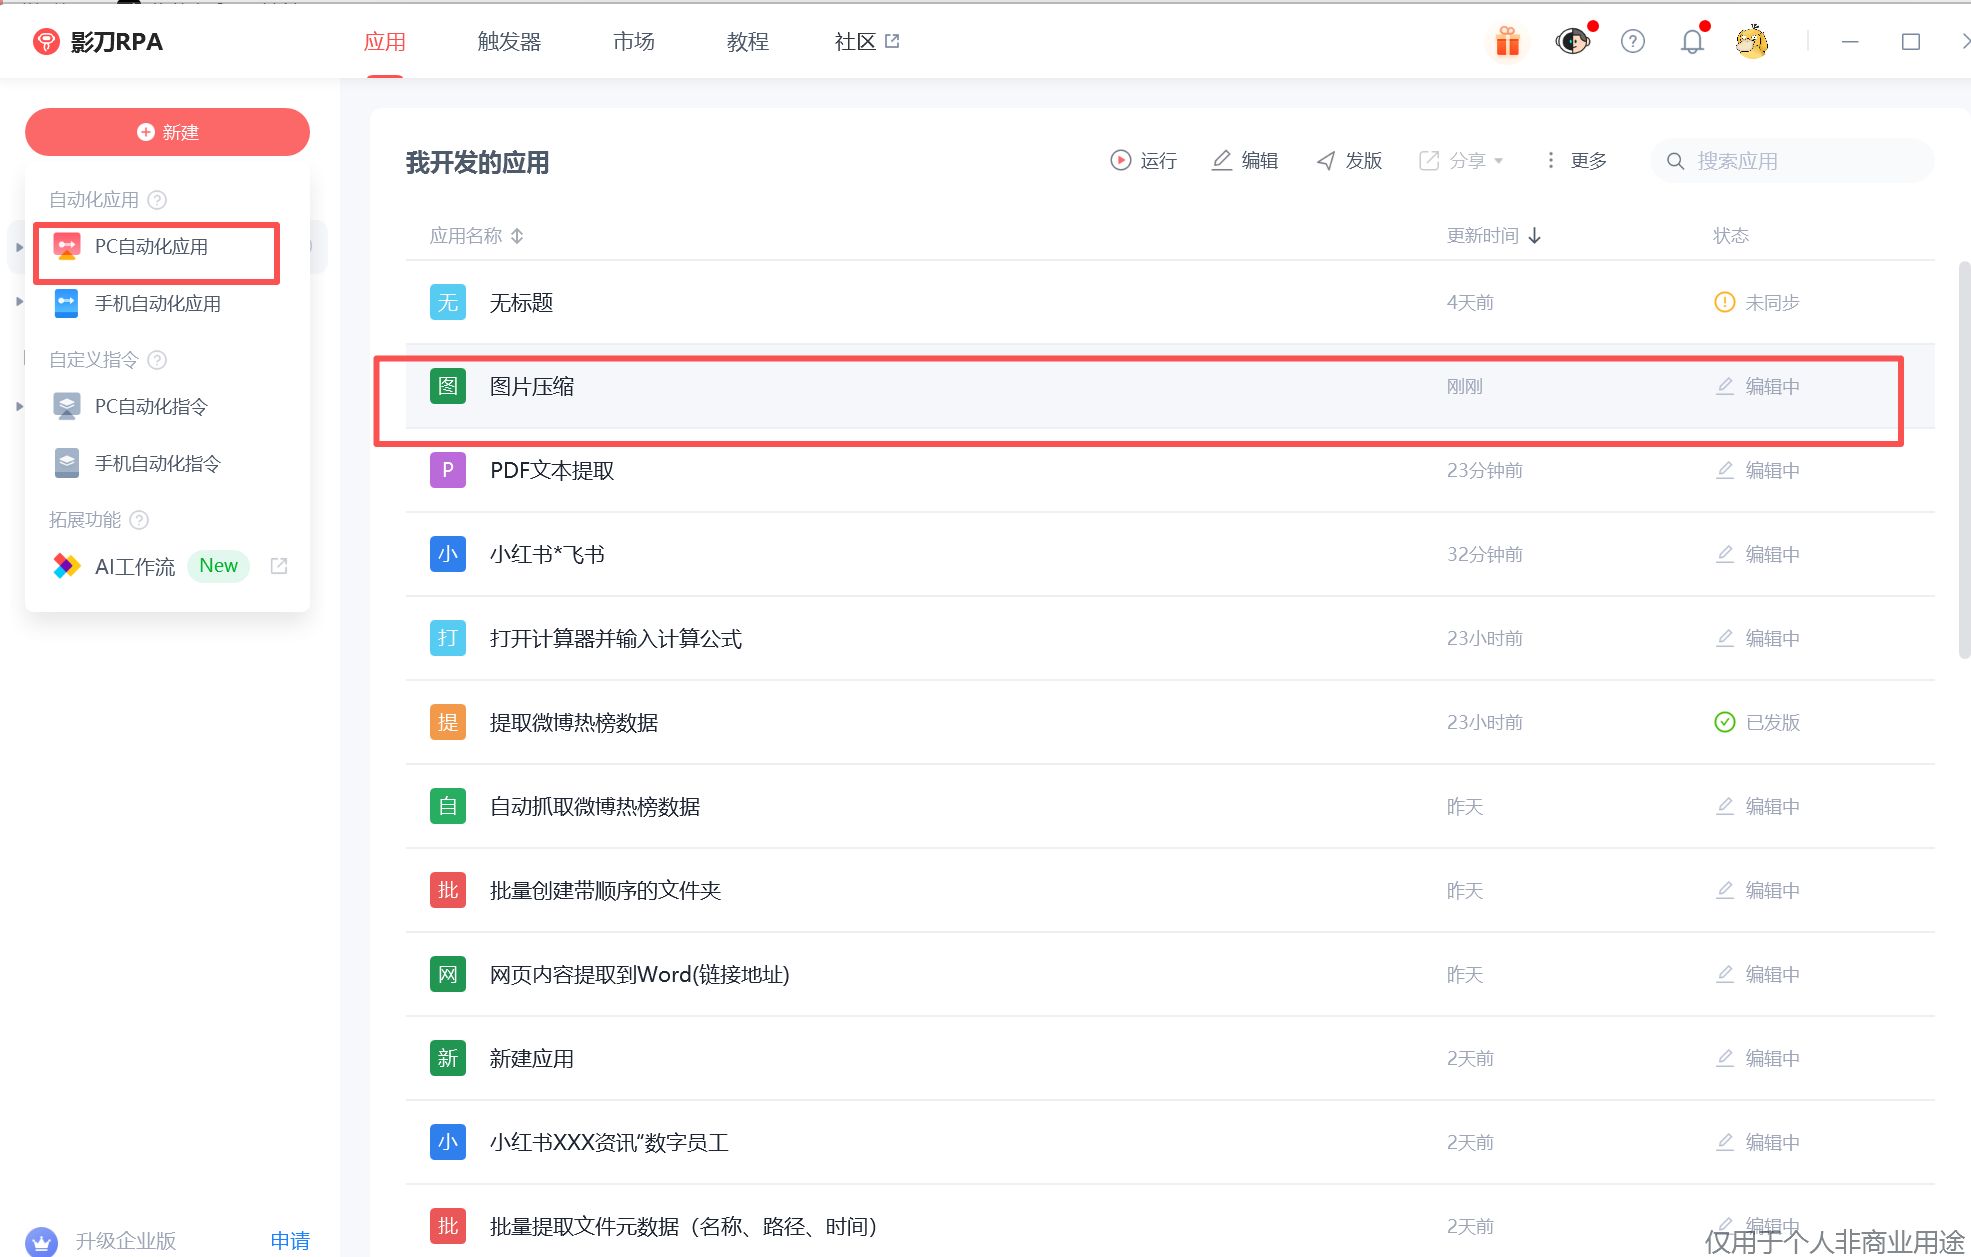Switch to the 触发器 tab
1971x1257 pixels.
[509, 42]
